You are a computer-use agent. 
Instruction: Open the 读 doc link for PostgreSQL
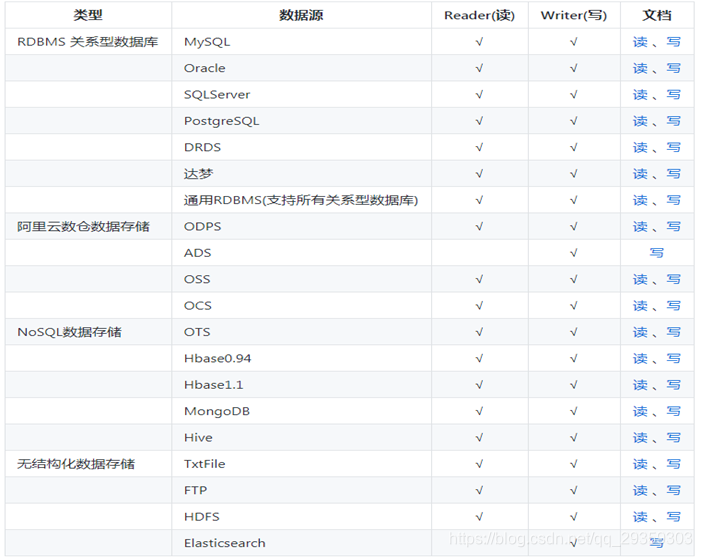(x=640, y=121)
